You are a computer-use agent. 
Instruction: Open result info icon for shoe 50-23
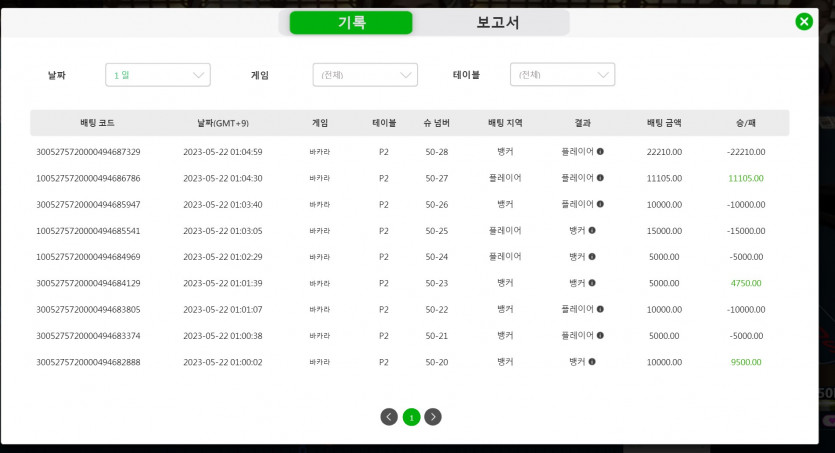click(x=592, y=283)
